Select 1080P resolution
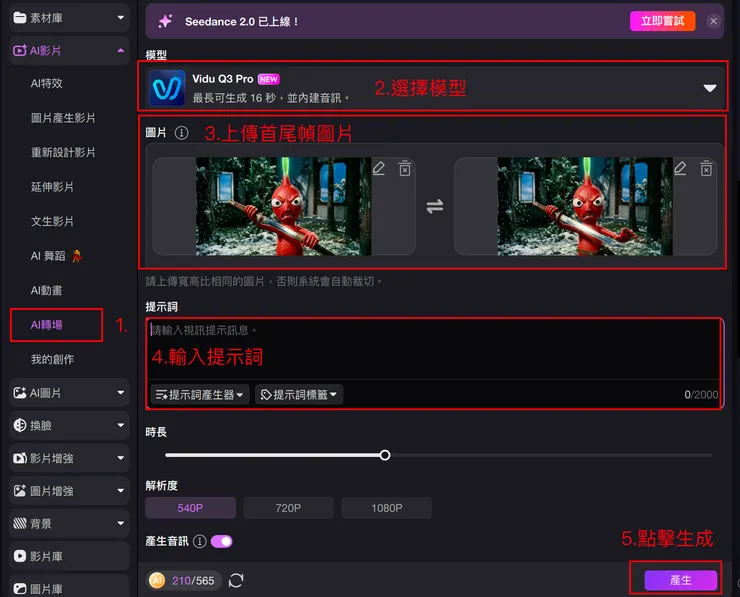740x597 pixels. click(x=387, y=508)
